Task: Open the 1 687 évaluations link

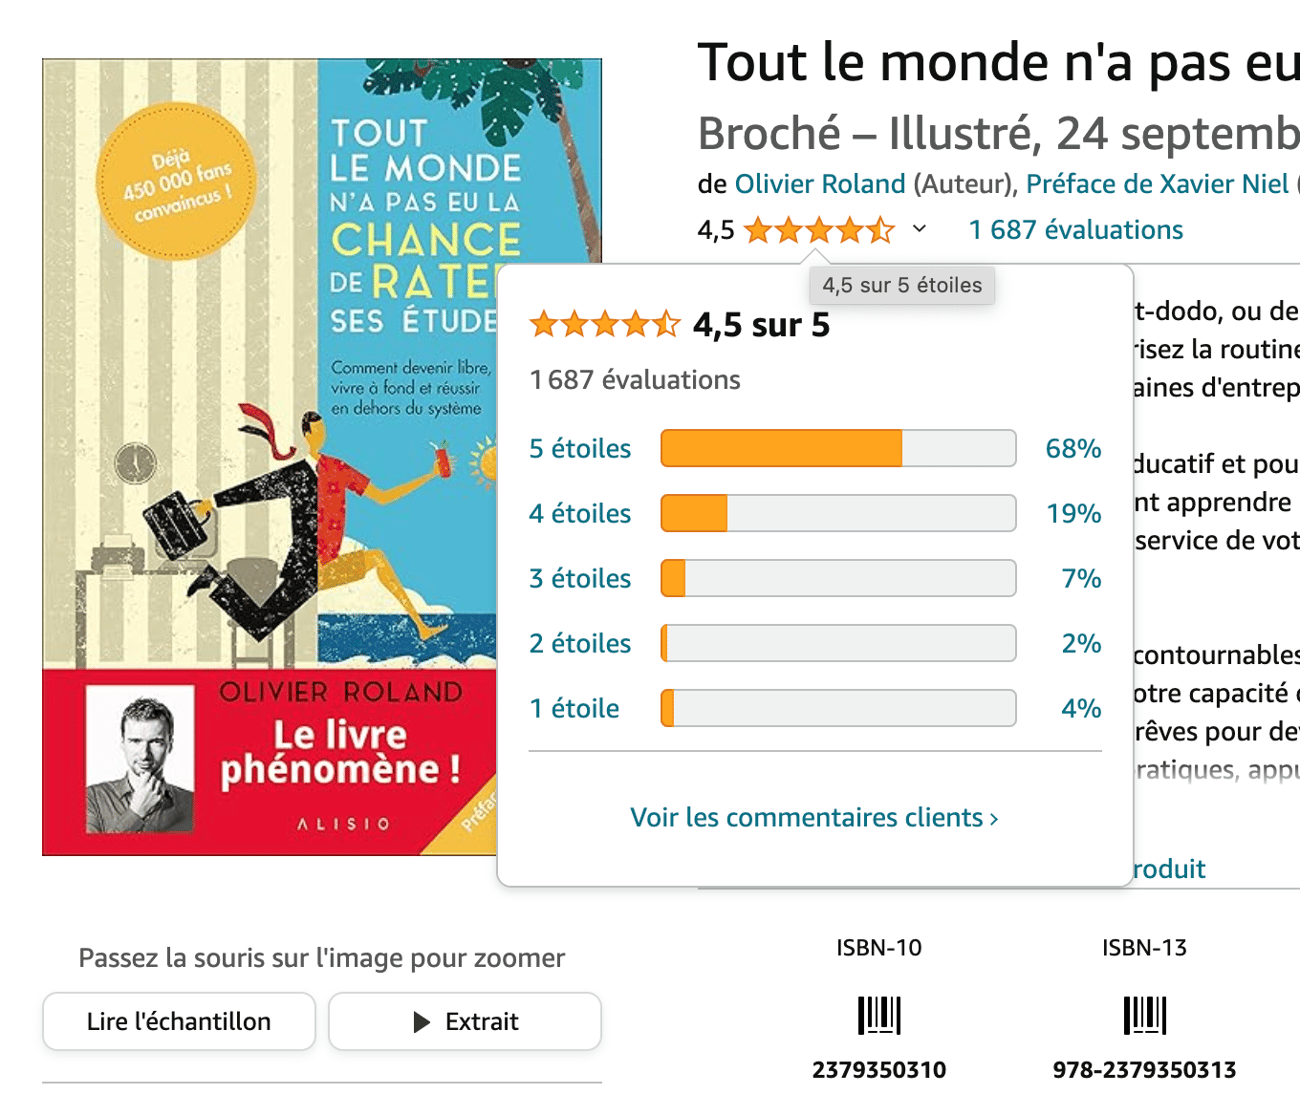Action: click(1075, 230)
